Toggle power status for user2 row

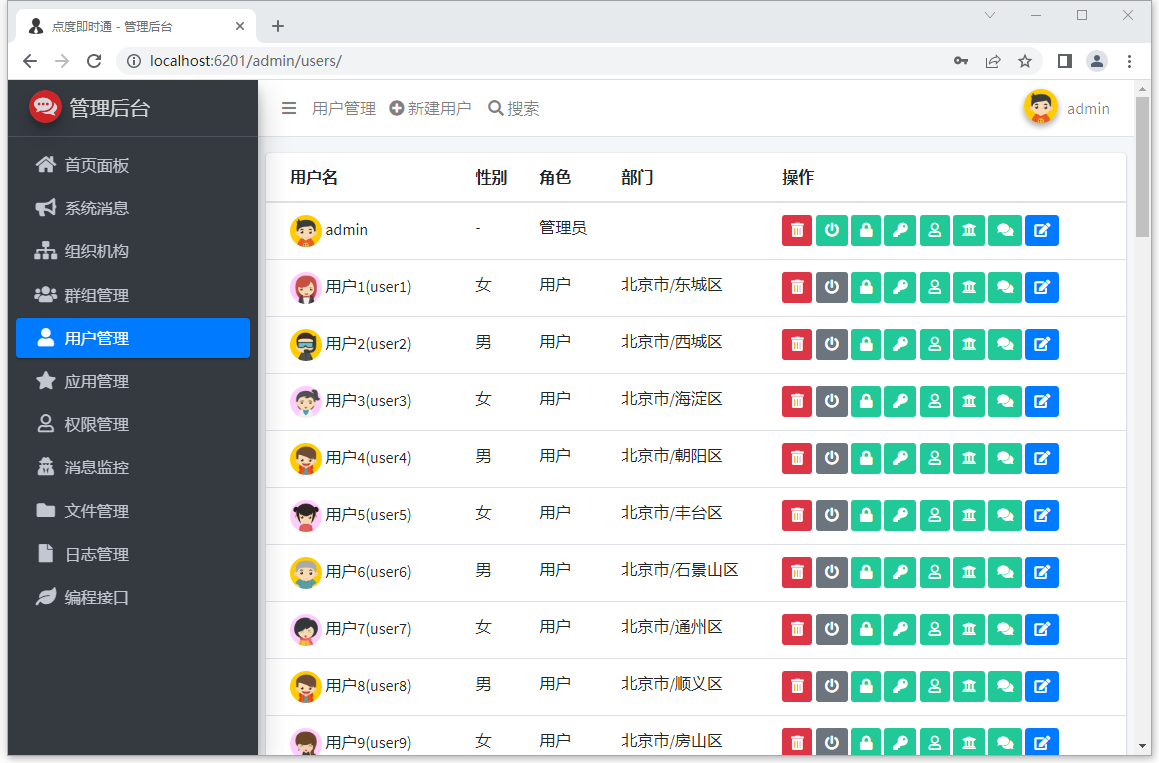(x=832, y=344)
